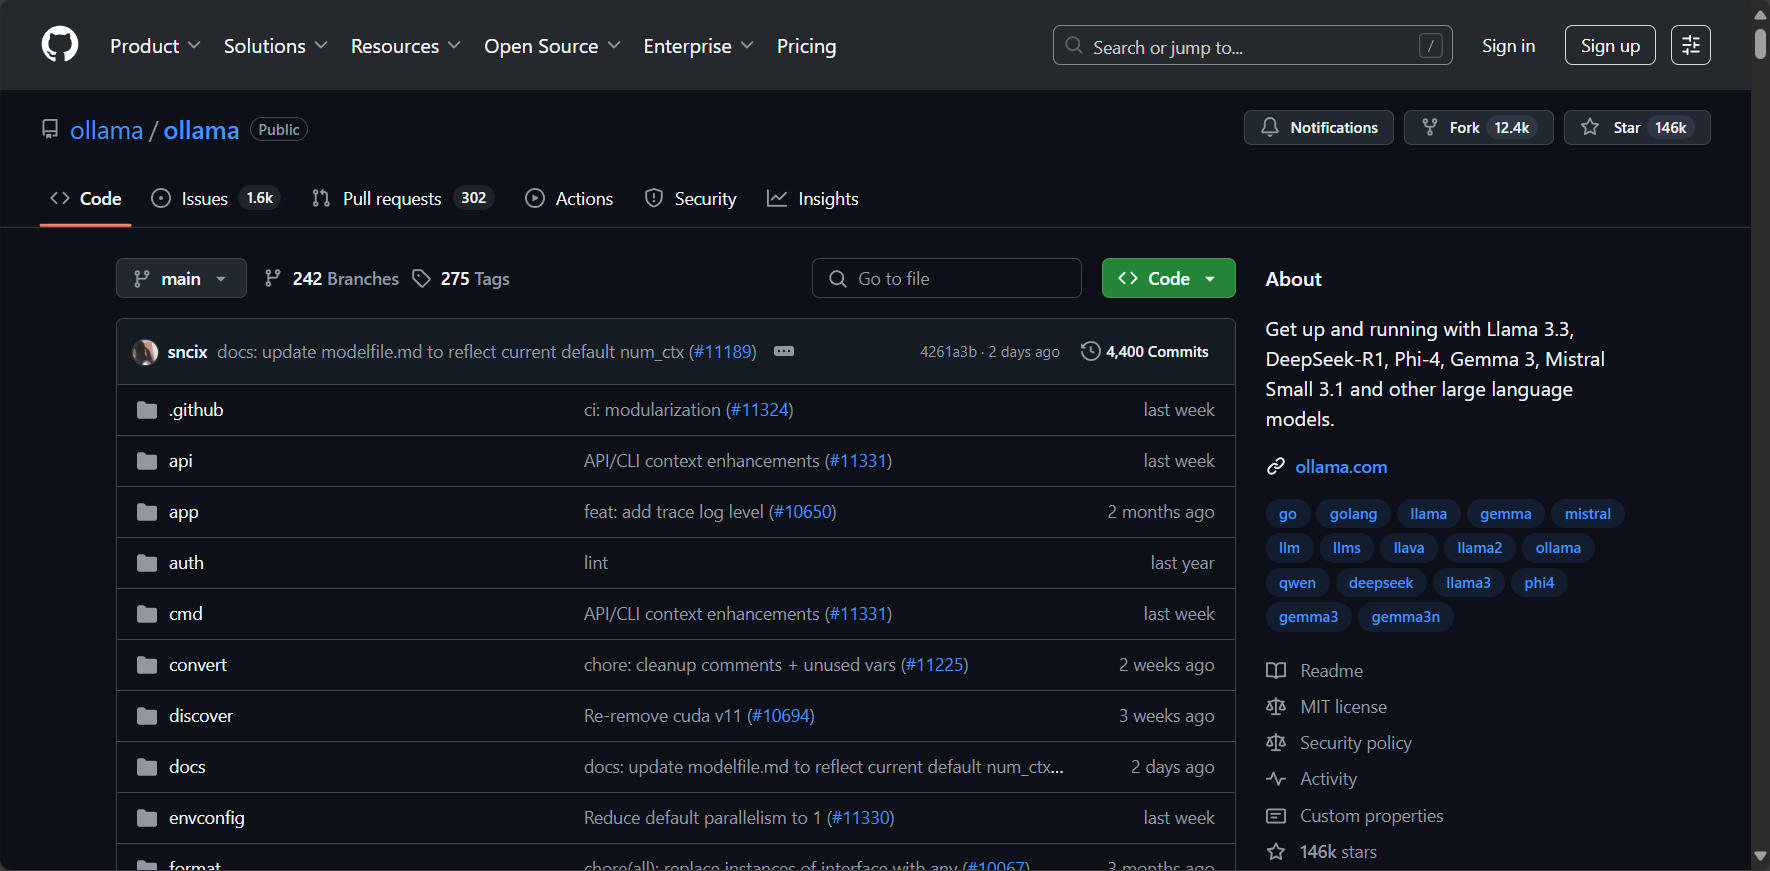1770x871 pixels.
Task: Click the app folder icon
Action: [x=147, y=512]
